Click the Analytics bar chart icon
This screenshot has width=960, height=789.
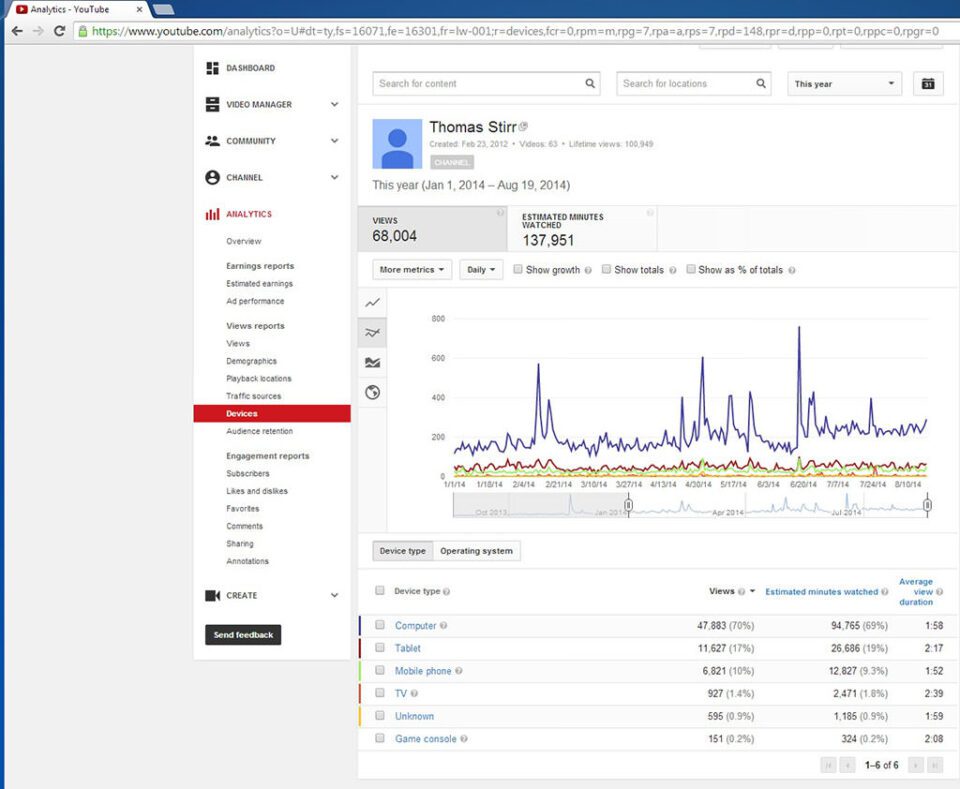click(212, 214)
